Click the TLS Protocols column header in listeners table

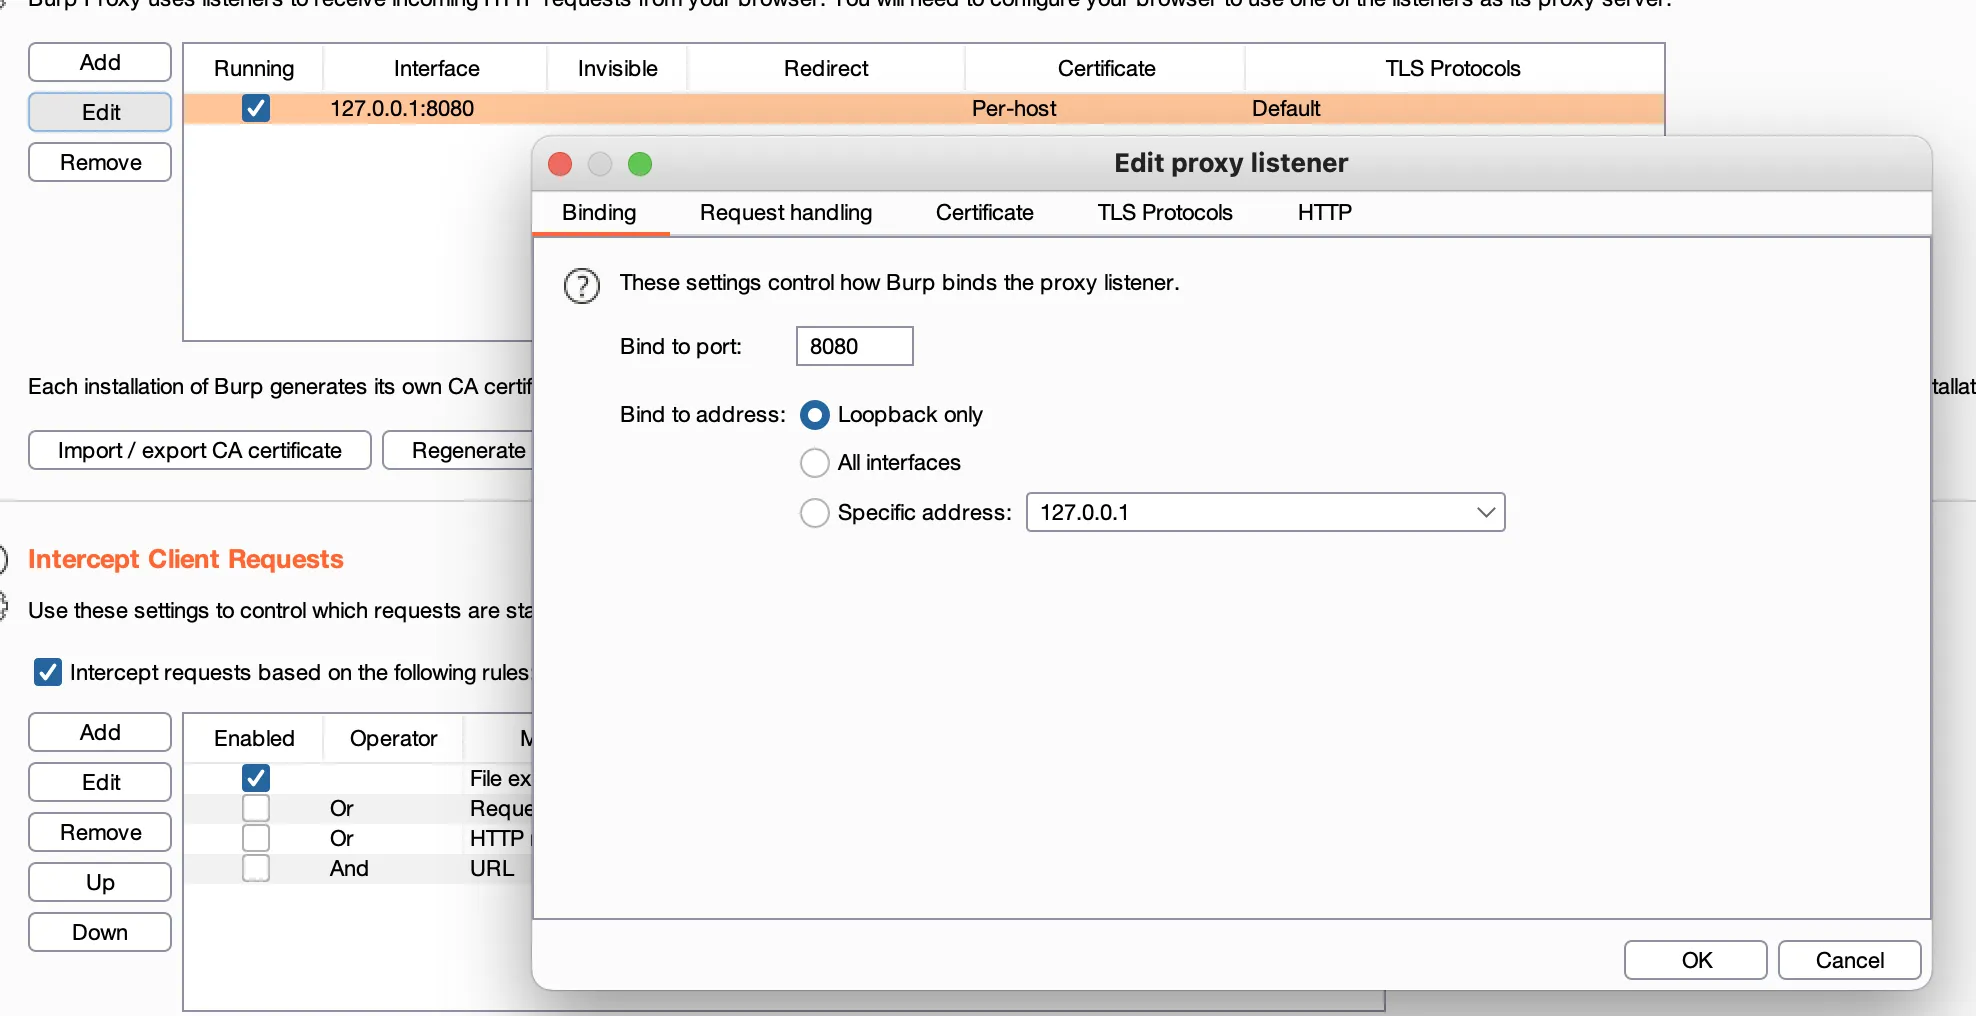pos(1453,68)
